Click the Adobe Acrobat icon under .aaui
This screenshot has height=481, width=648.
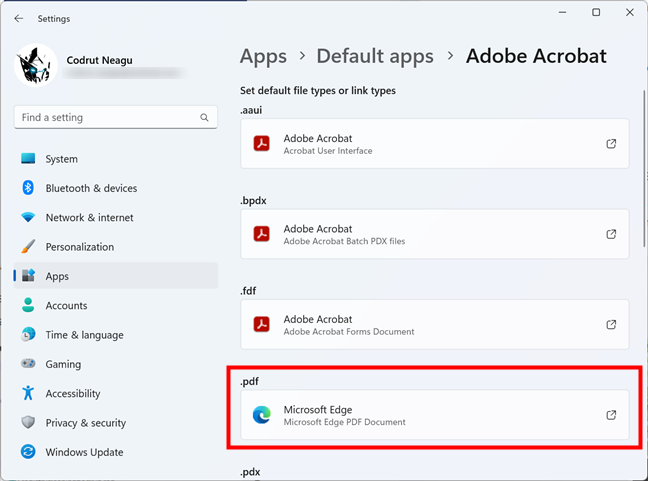click(x=261, y=144)
